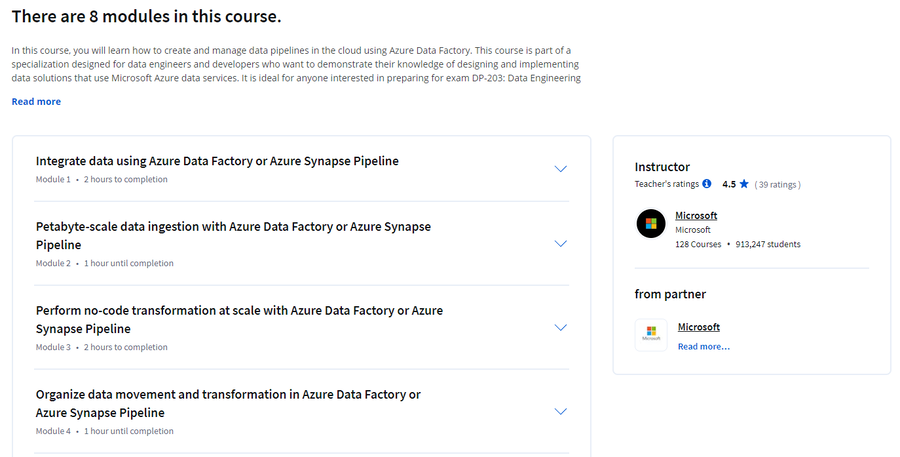Viewport: 900px width, 457px height.
Task: Click 'Teacher's ratings' label
Action: tap(666, 184)
